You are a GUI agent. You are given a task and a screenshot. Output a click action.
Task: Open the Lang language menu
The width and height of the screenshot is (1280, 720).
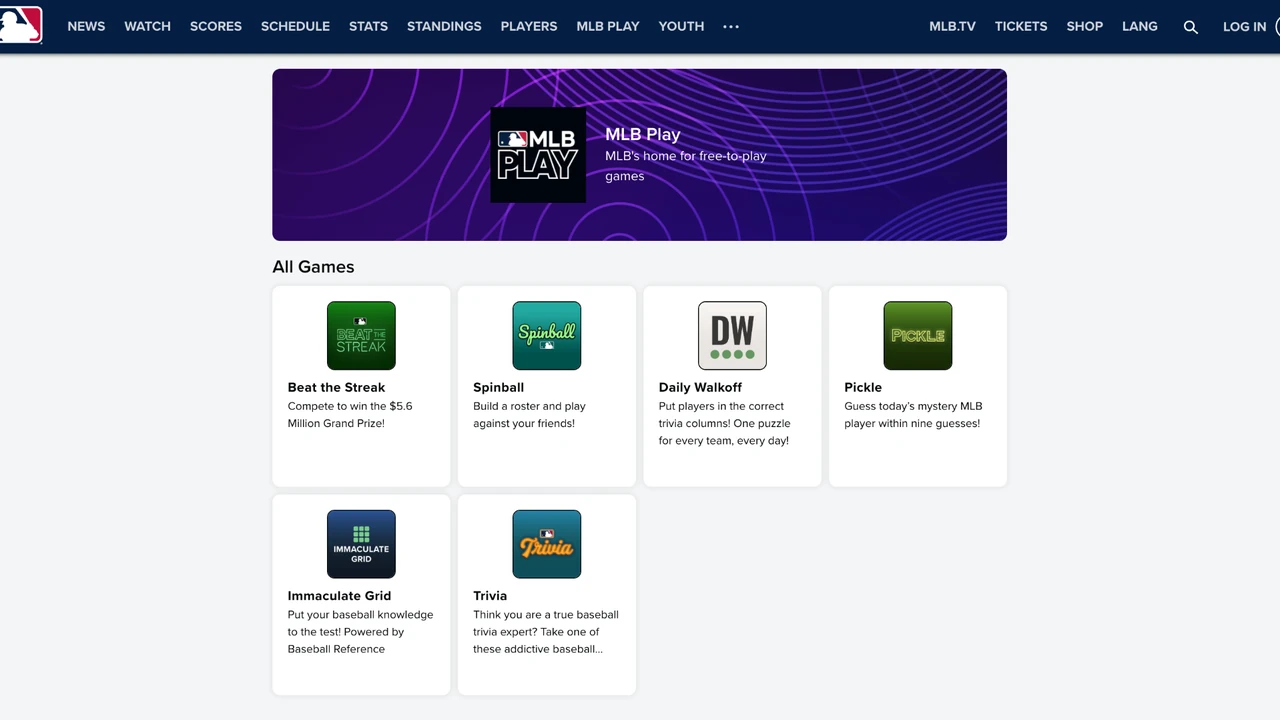[x=1140, y=26]
